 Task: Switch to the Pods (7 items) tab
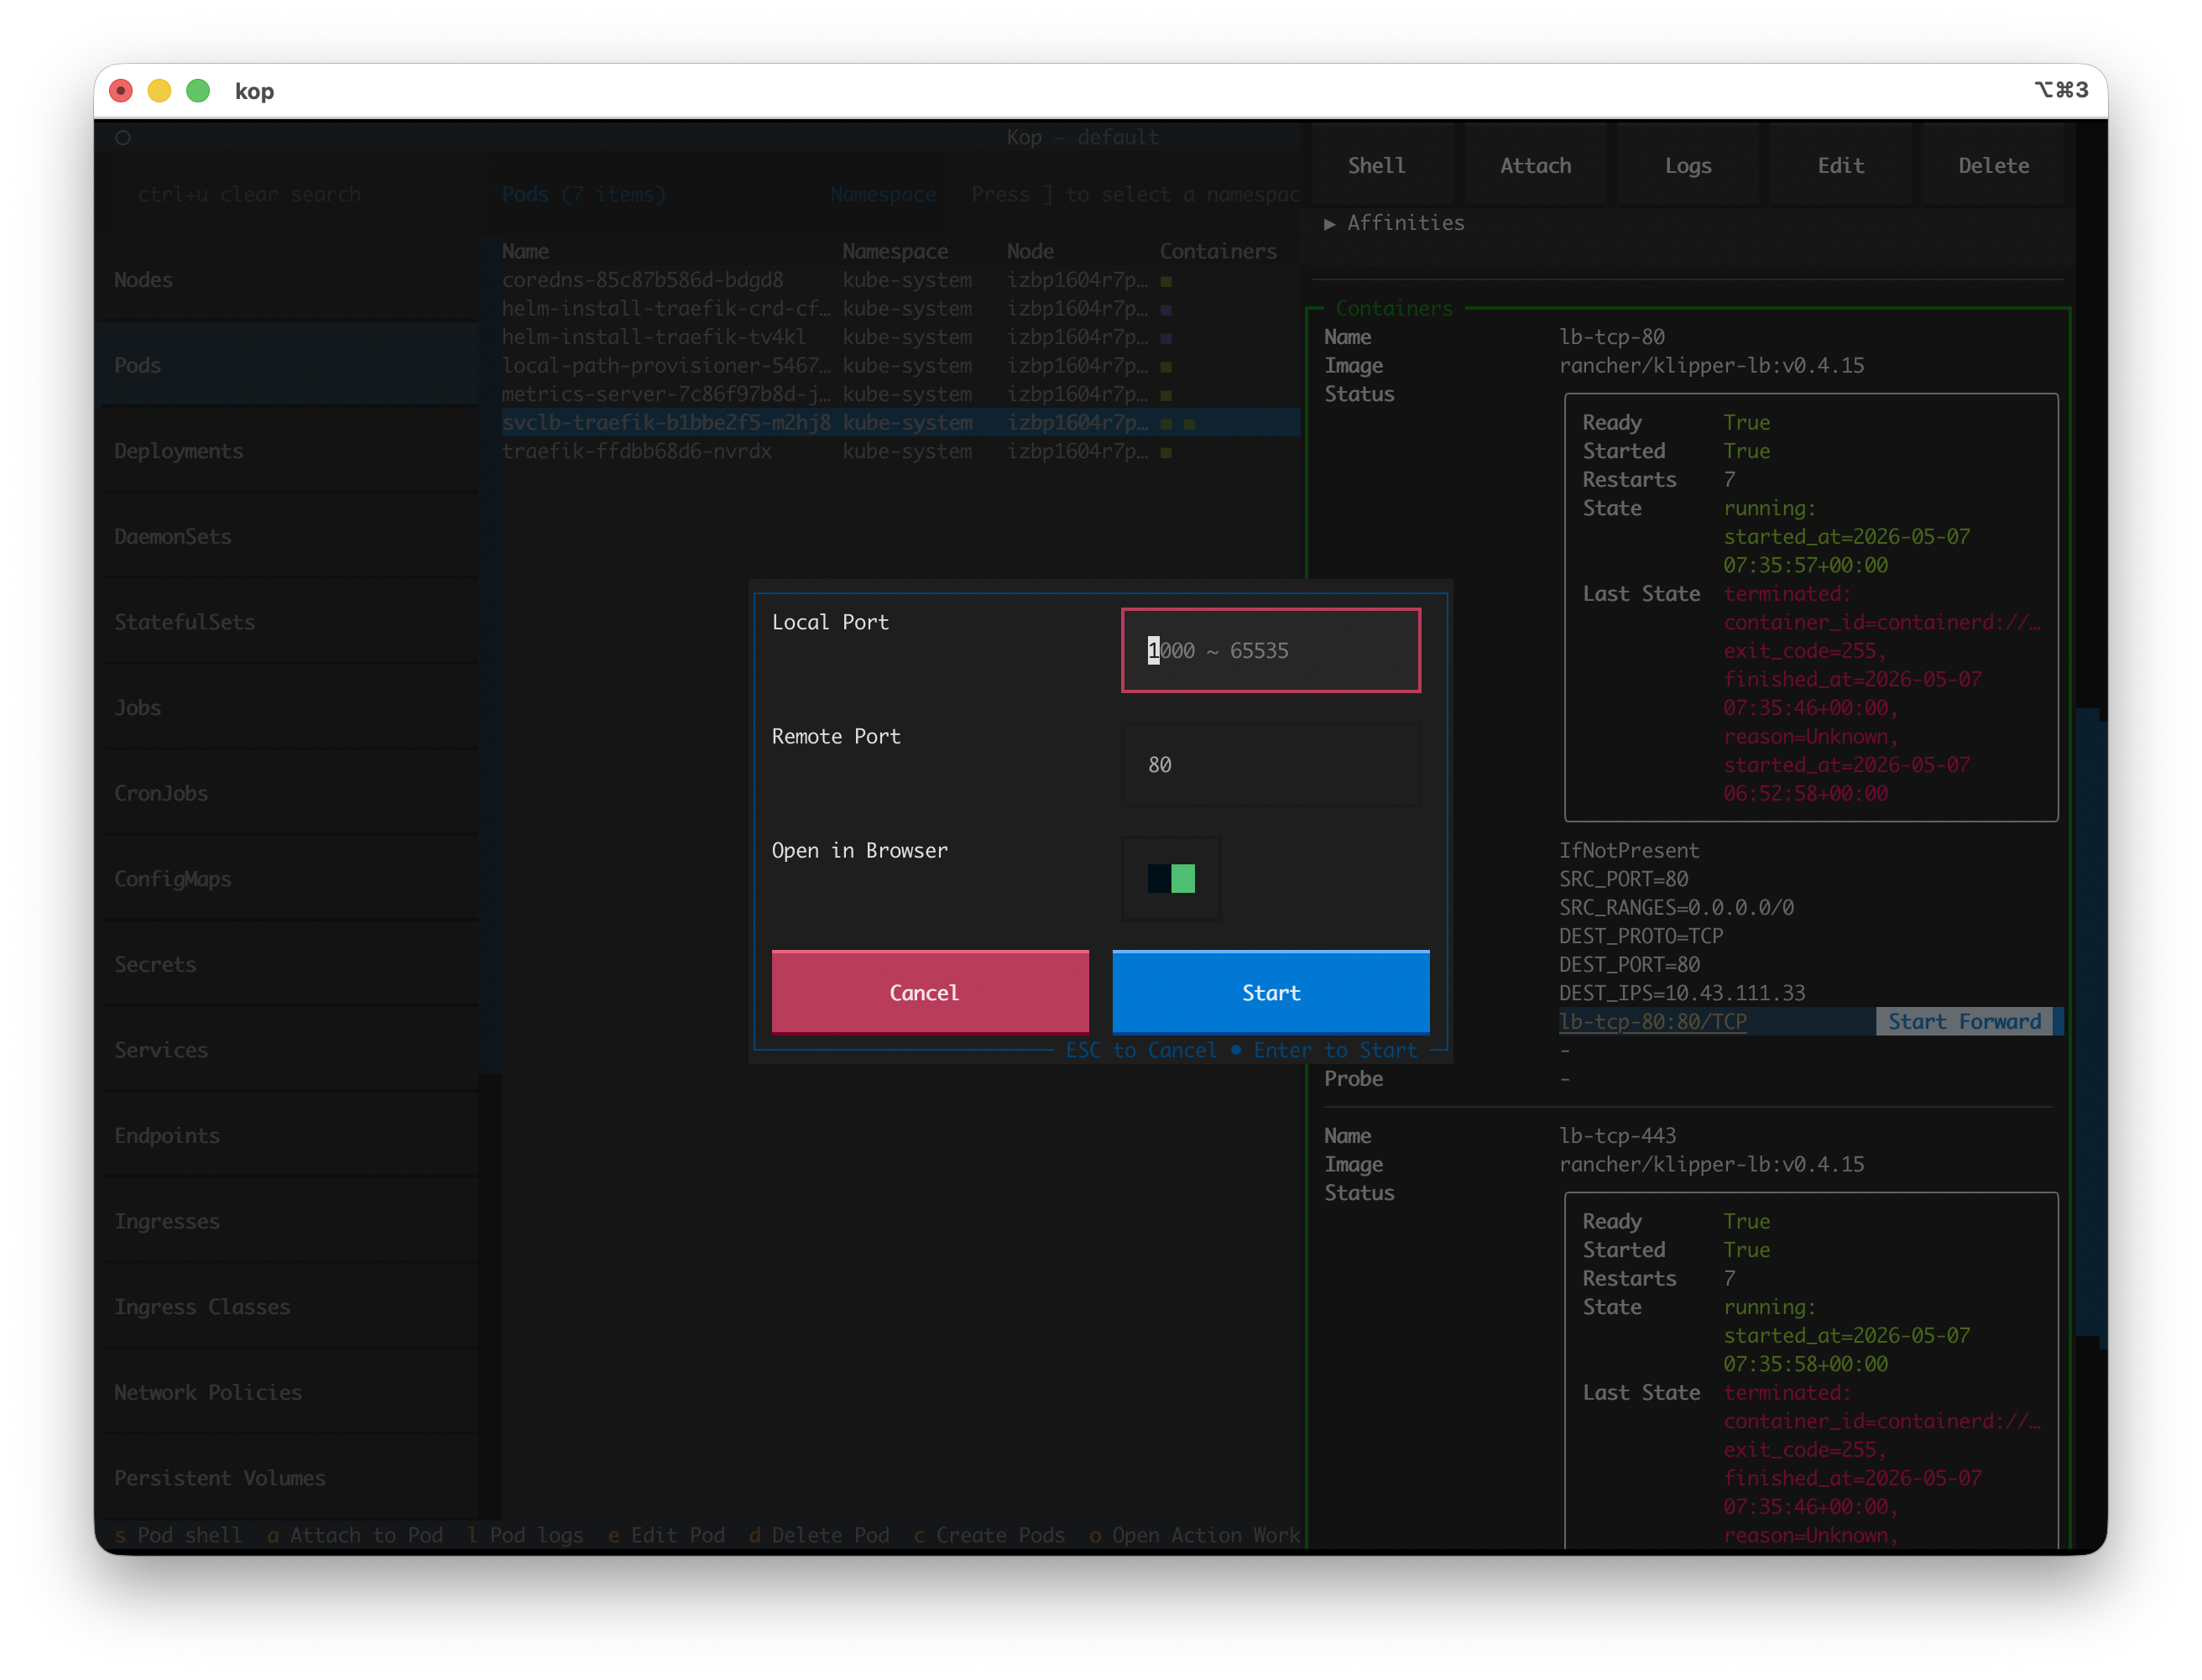pyautogui.click(x=583, y=194)
